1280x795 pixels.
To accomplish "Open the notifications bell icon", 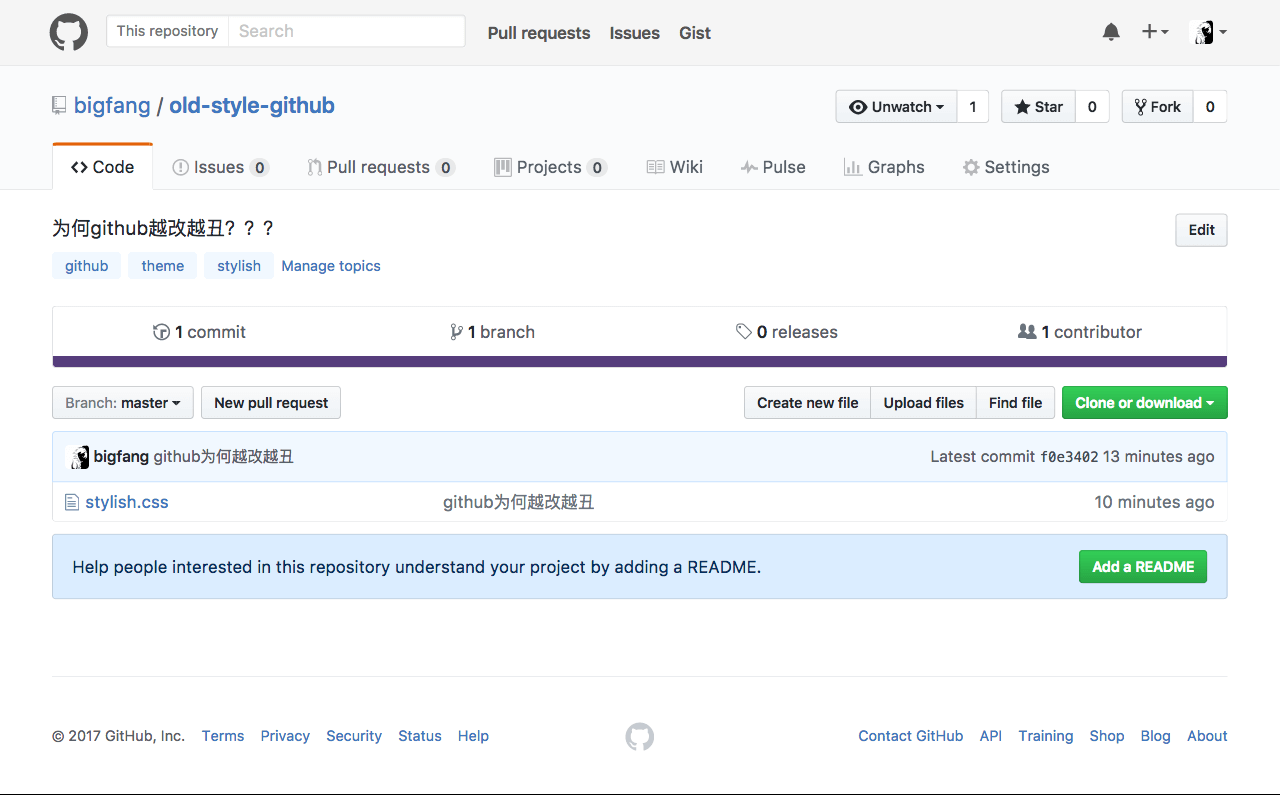I will (1111, 32).
